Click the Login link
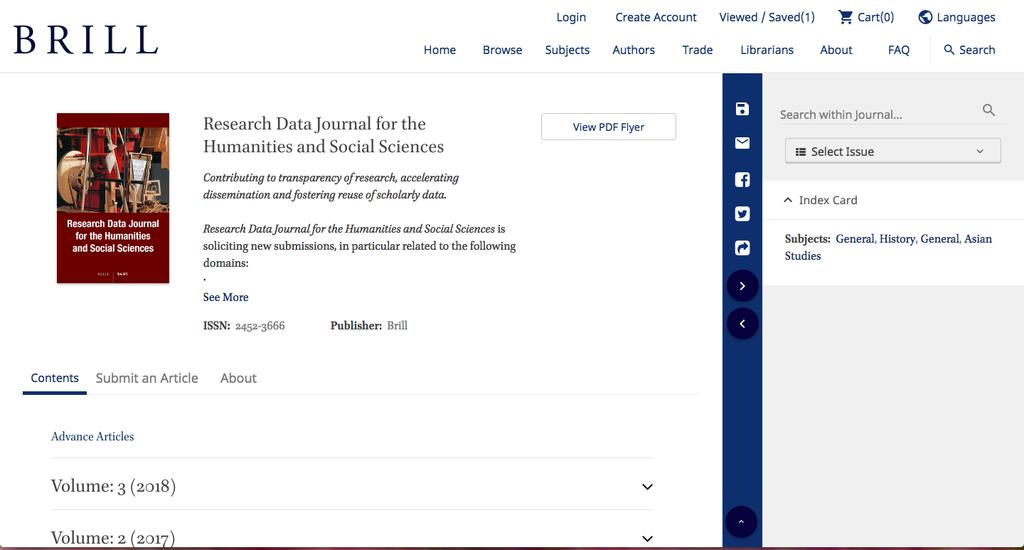The width and height of the screenshot is (1024, 550). pos(571,17)
